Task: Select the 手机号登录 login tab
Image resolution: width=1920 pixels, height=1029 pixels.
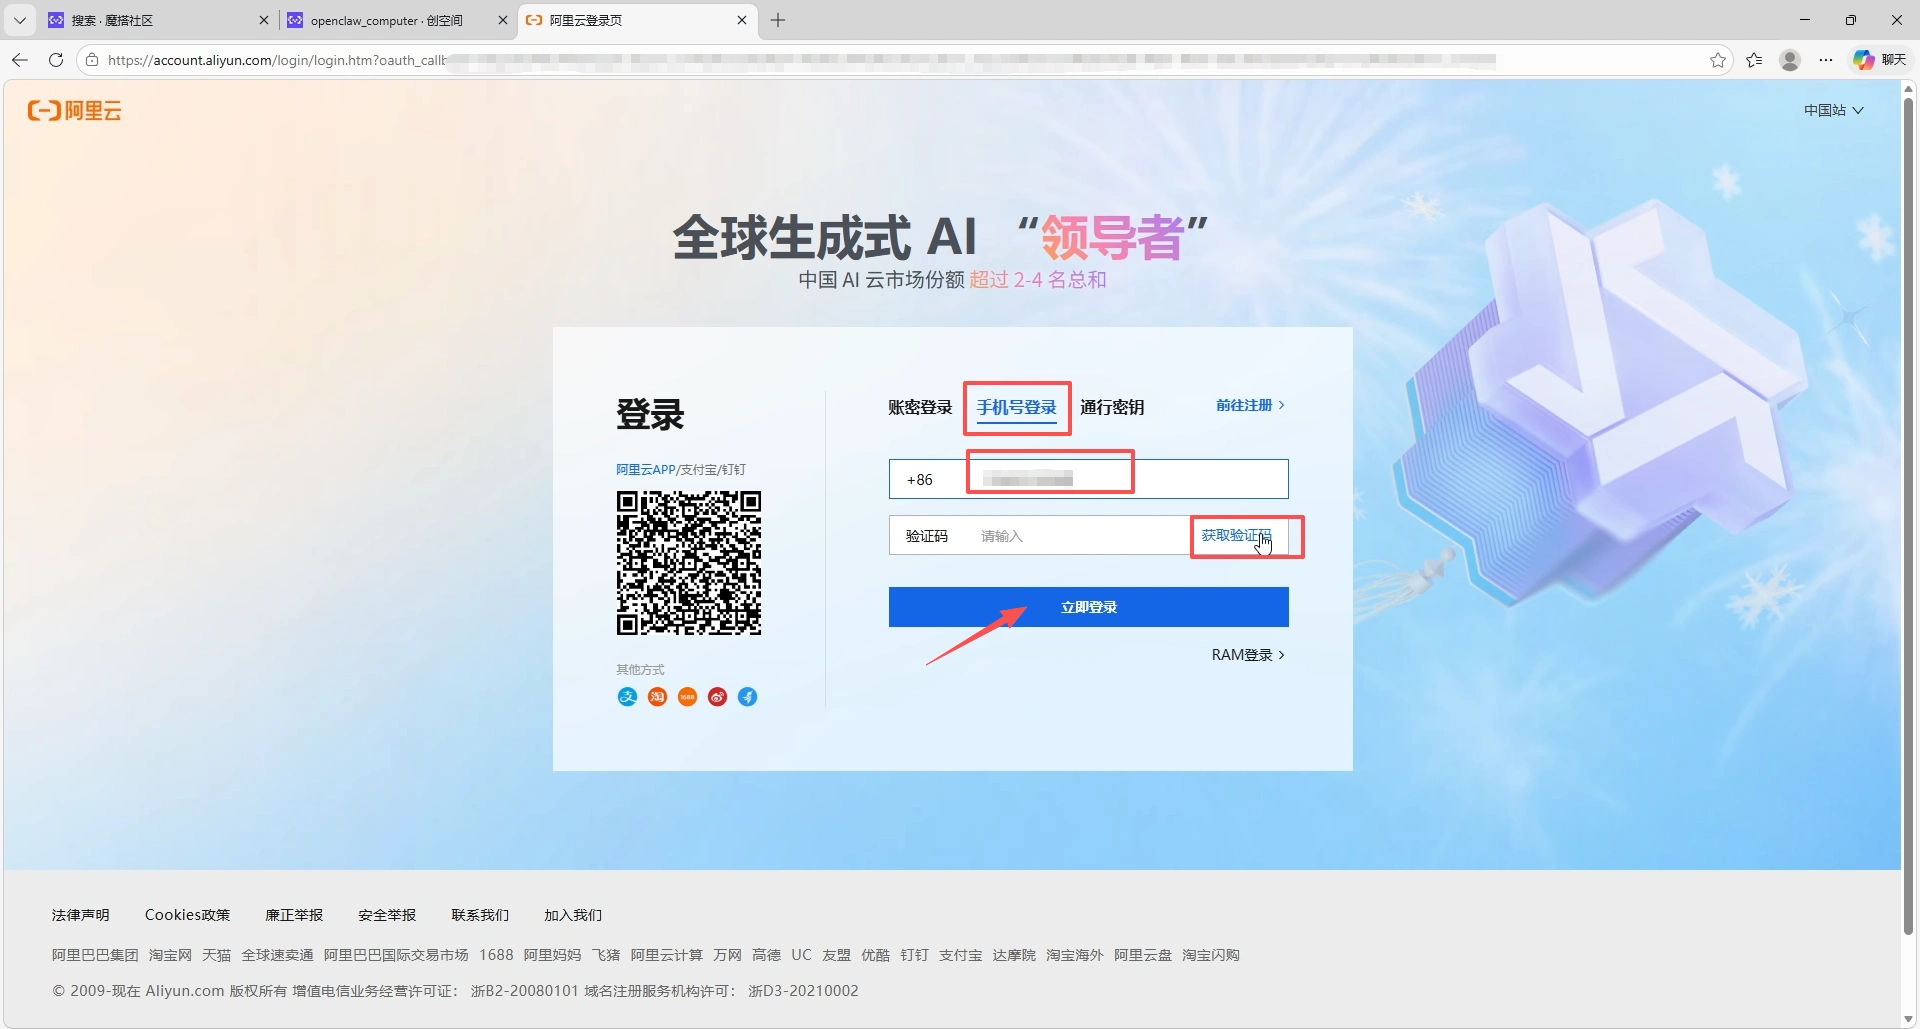Action: click(1017, 407)
